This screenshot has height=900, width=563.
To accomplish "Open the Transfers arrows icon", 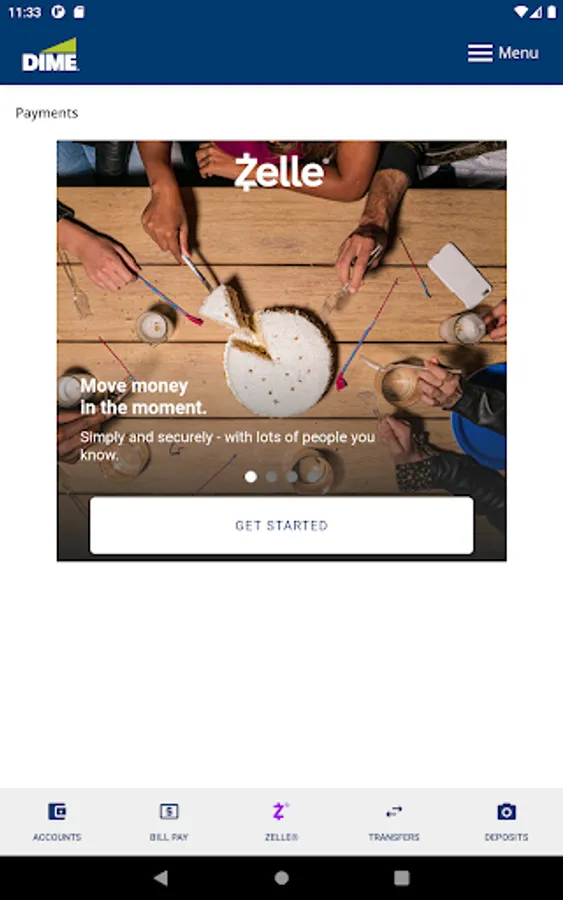I will [x=394, y=812].
